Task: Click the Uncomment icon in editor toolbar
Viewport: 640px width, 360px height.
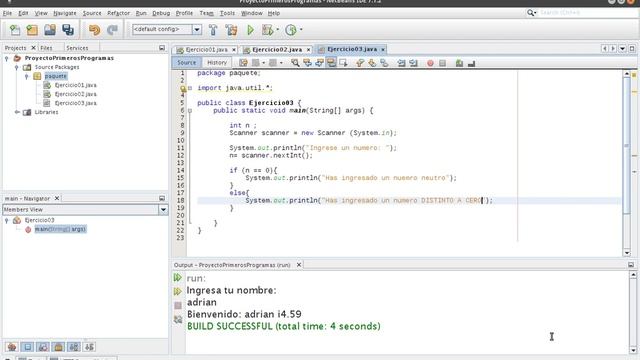Action: [471, 63]
